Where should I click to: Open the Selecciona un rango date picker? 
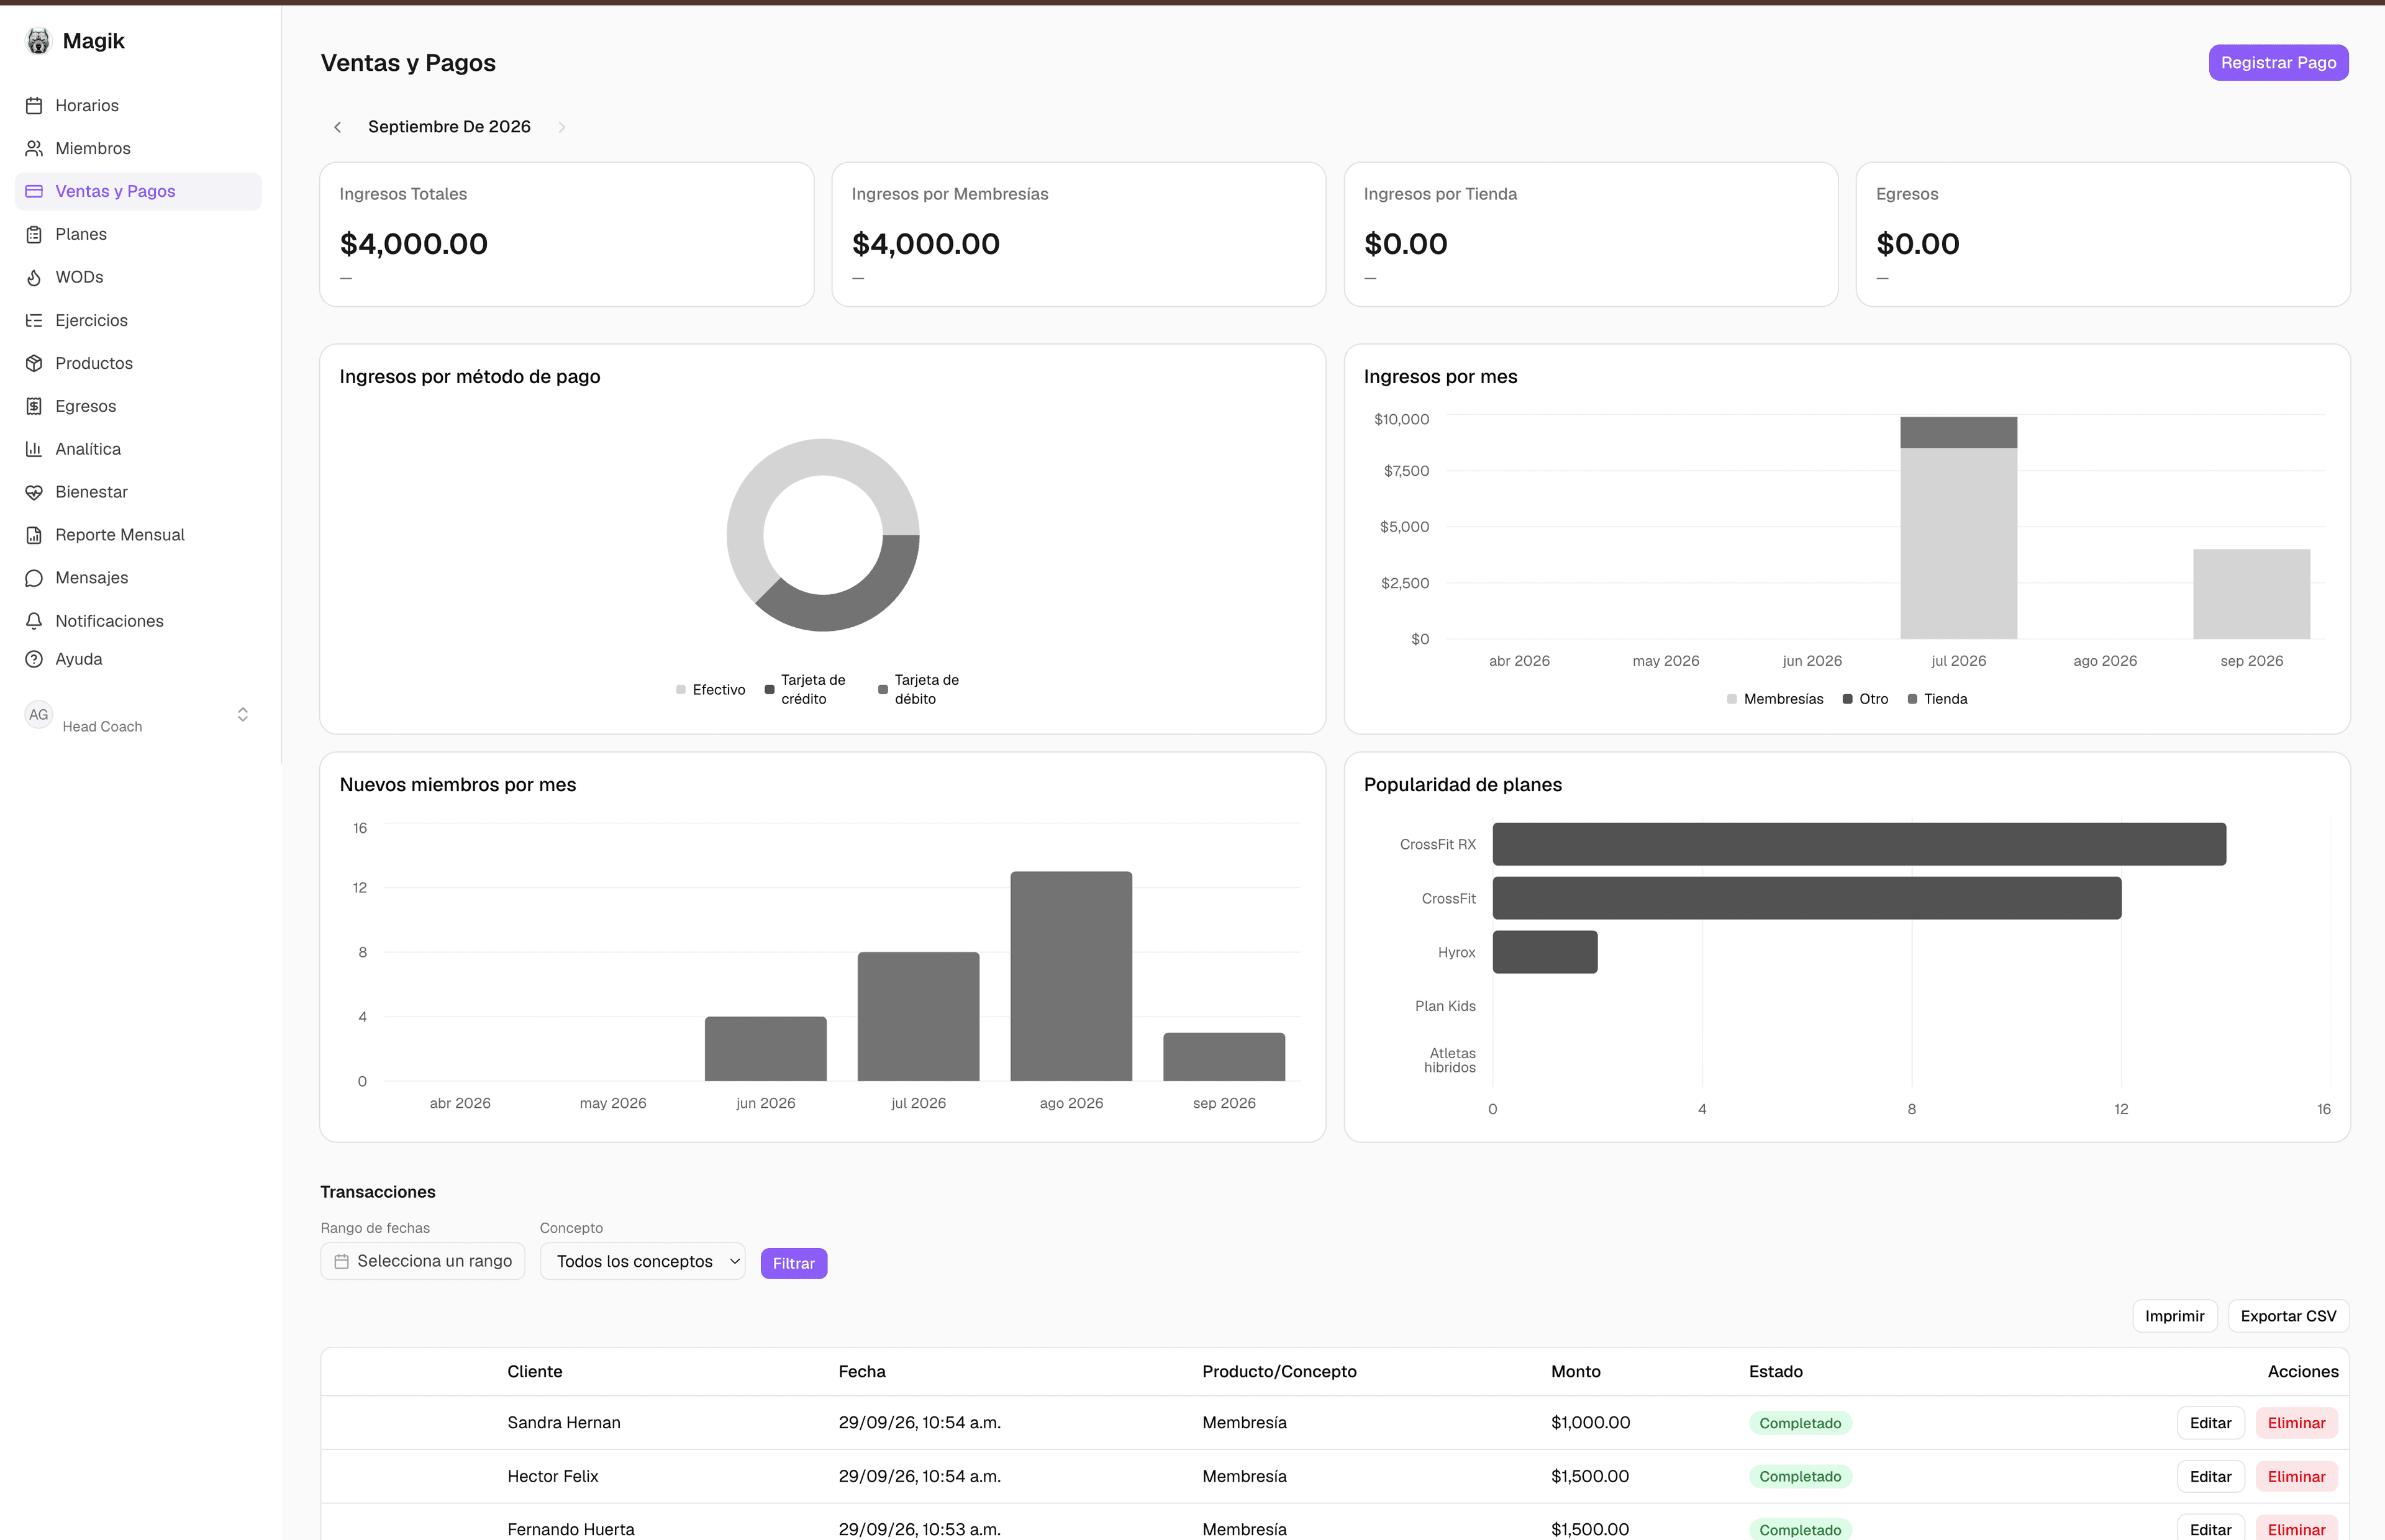(423, 1261)
